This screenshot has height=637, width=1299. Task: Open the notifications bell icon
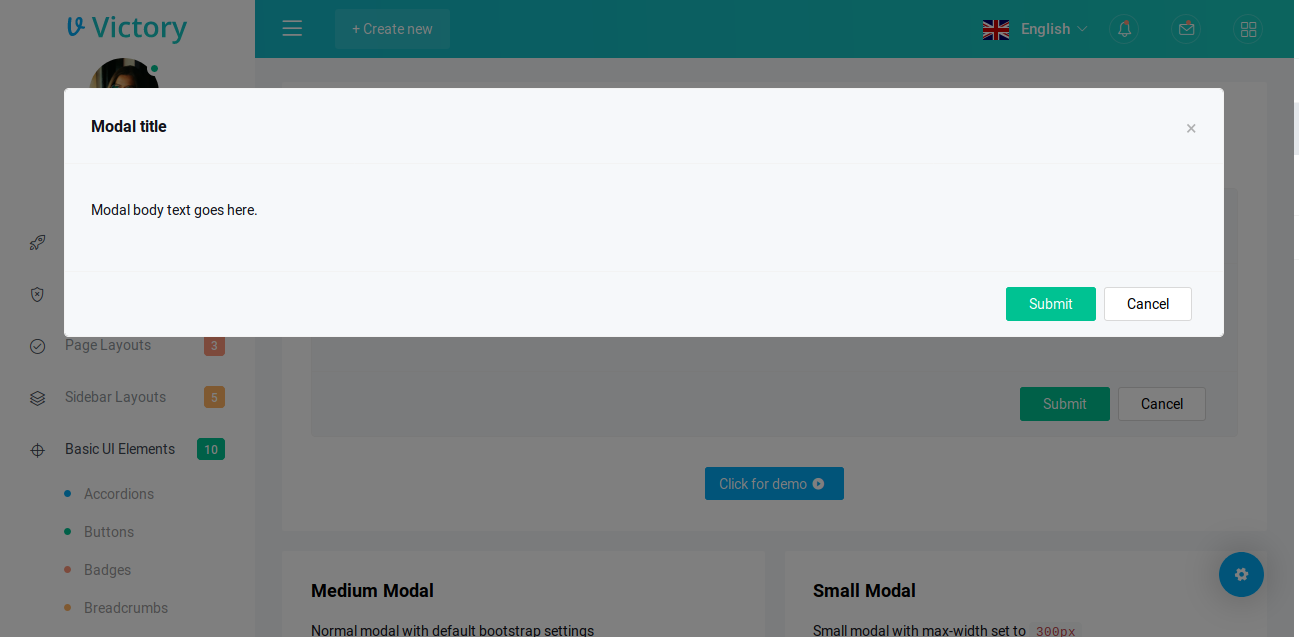coord(1124,29)
